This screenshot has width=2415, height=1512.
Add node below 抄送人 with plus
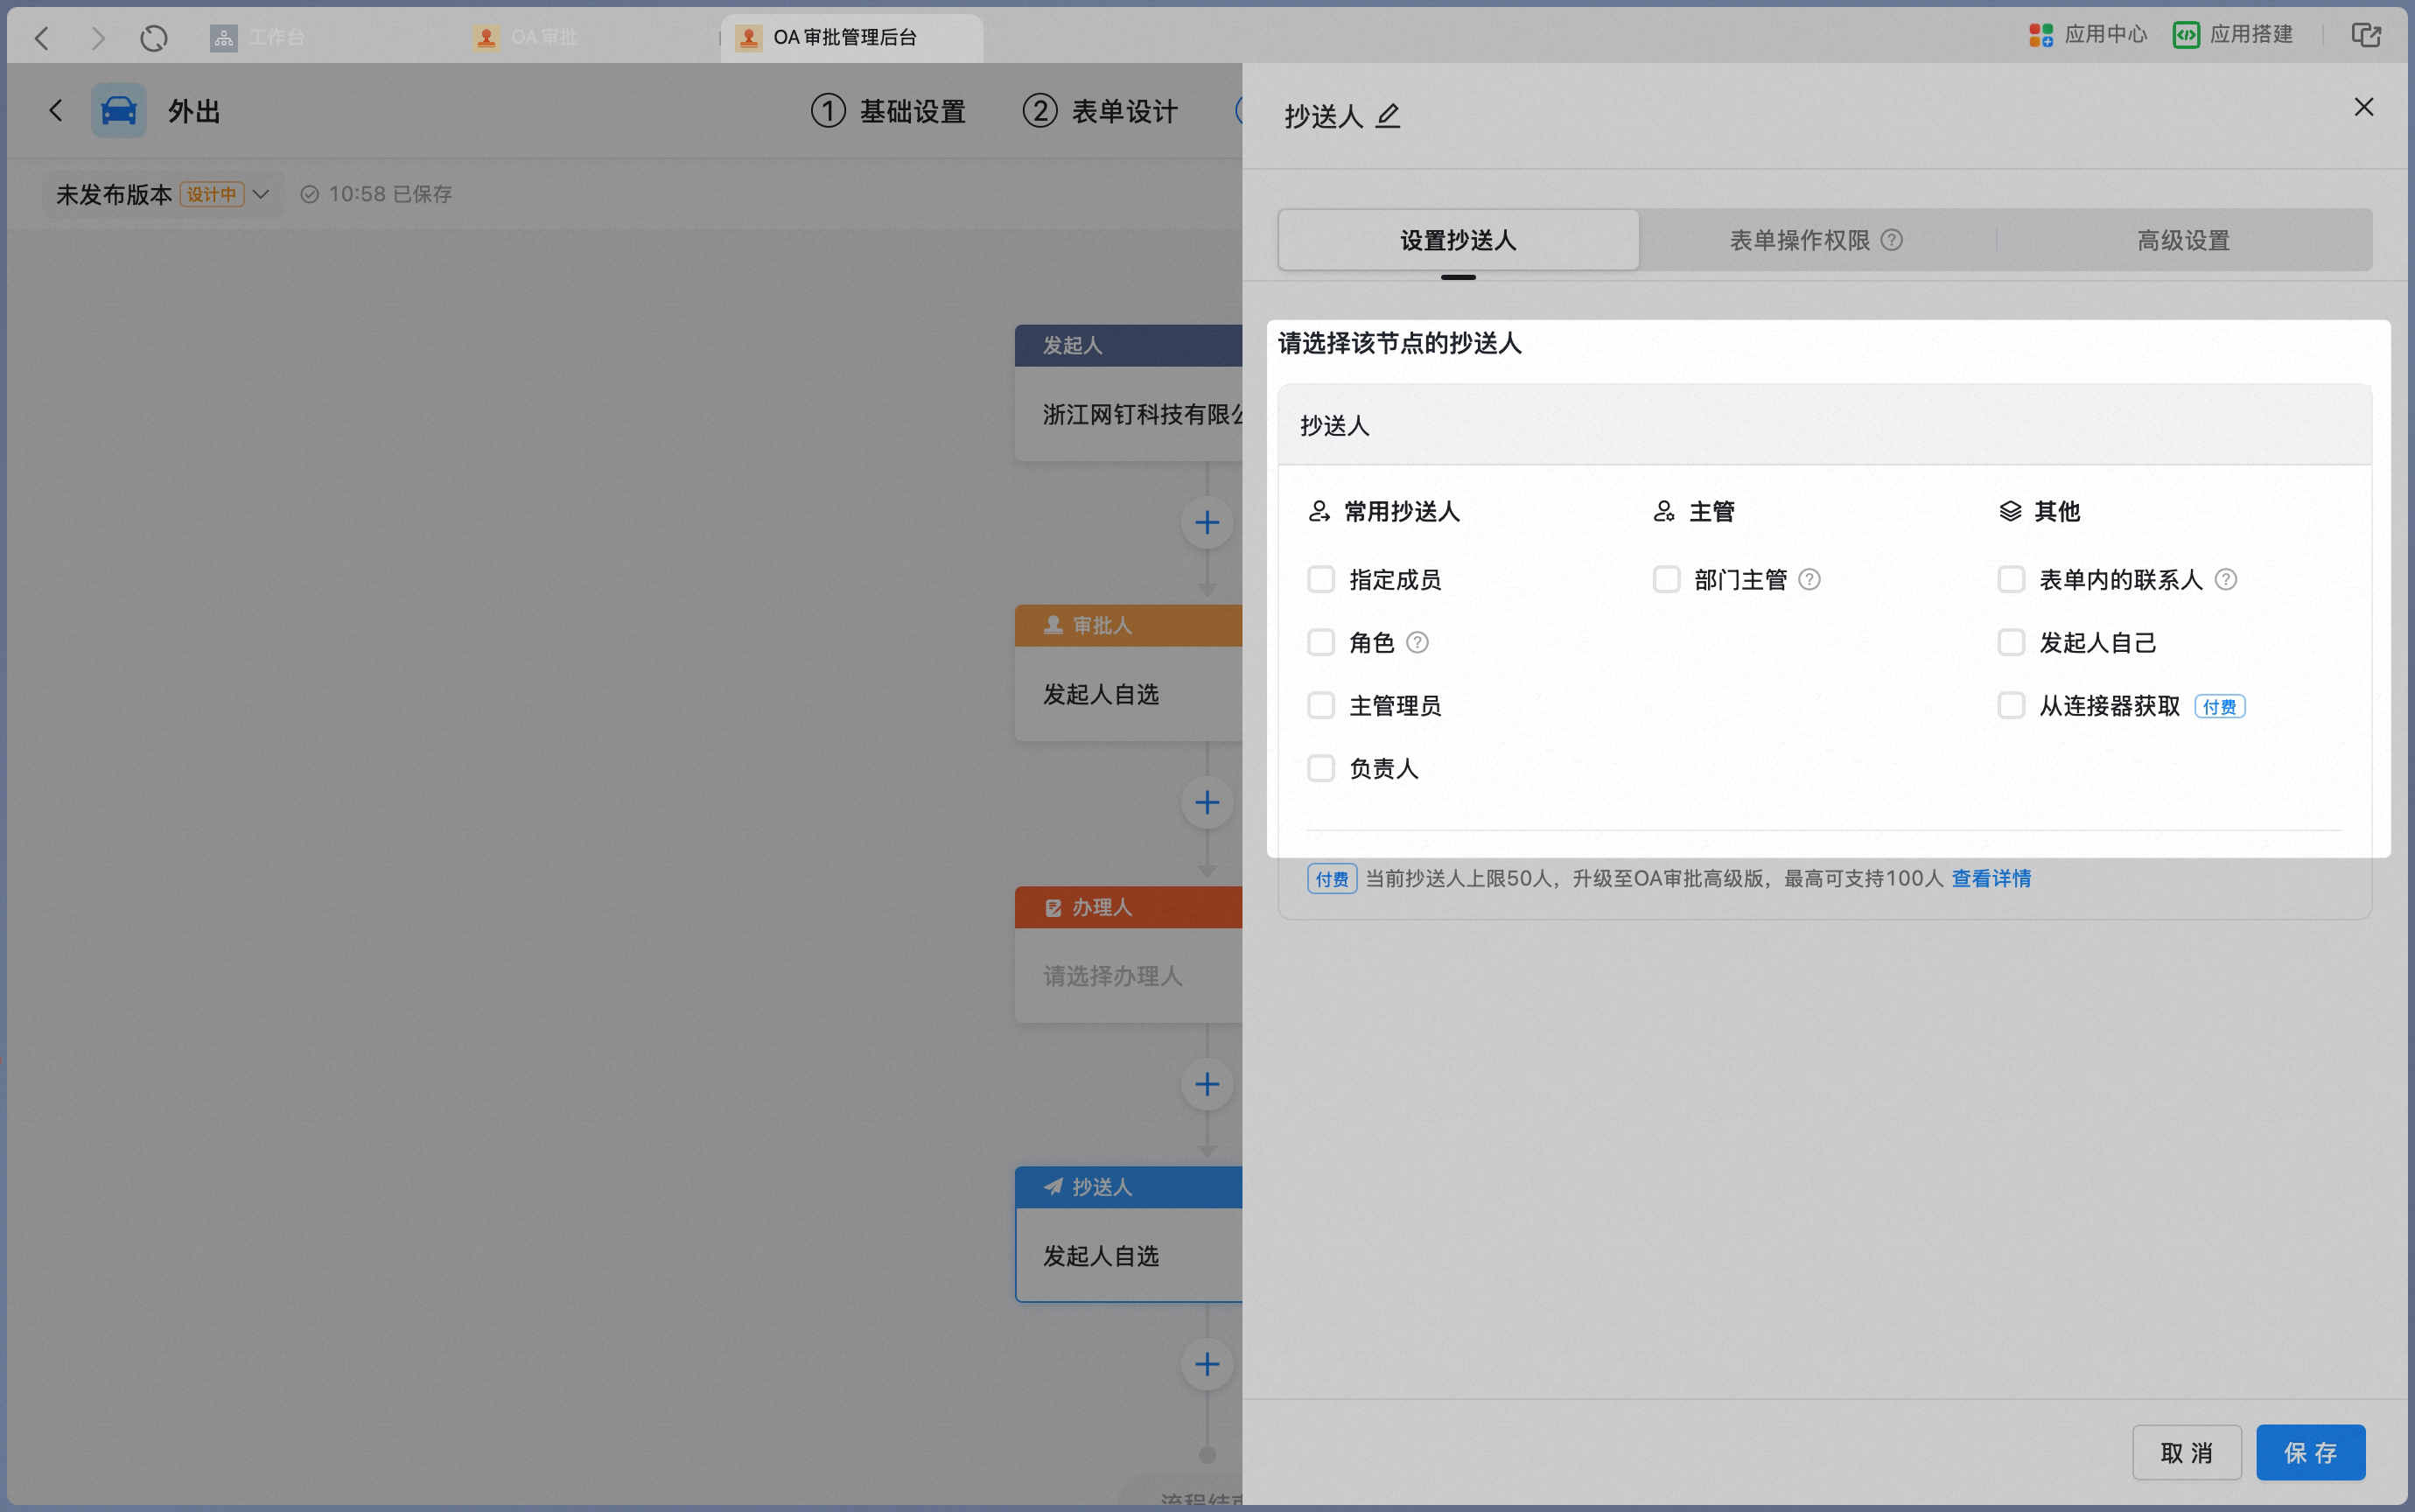[x=1207, y=1364]
